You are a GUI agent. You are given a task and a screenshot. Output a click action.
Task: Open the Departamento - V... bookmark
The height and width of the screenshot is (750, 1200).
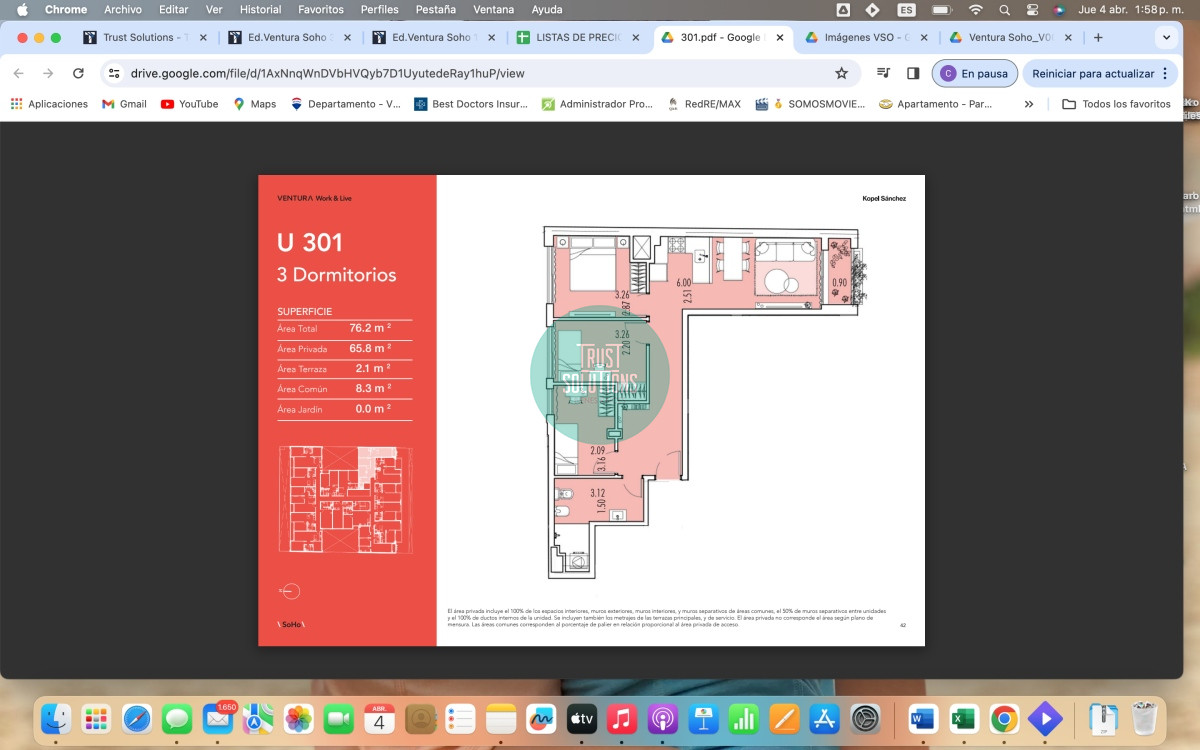coord(345,104)
